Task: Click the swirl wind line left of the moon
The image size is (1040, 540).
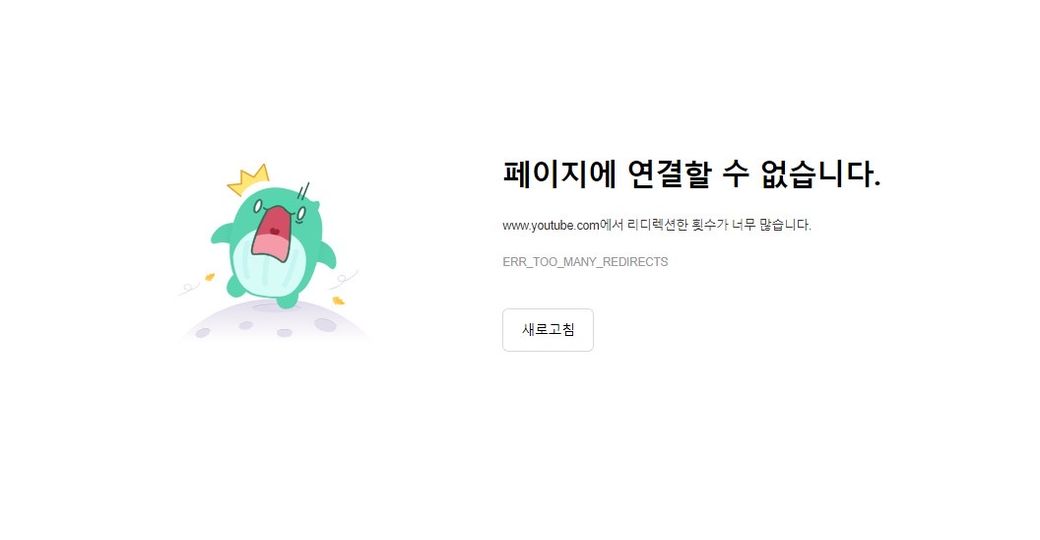Action: [190, 288]
